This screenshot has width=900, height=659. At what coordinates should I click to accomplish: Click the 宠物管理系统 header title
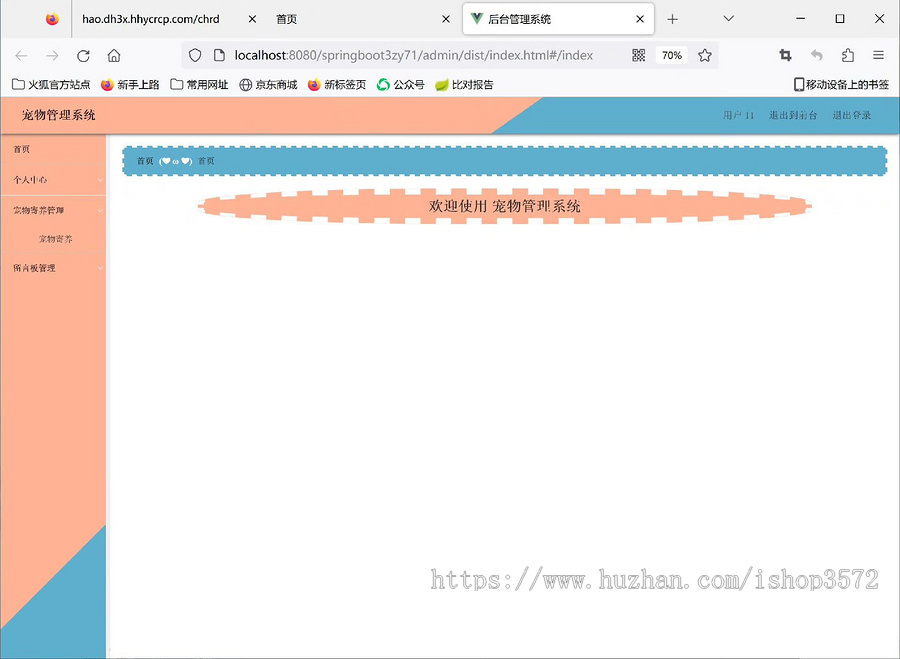pyautogui.click(x=59, y=115)
